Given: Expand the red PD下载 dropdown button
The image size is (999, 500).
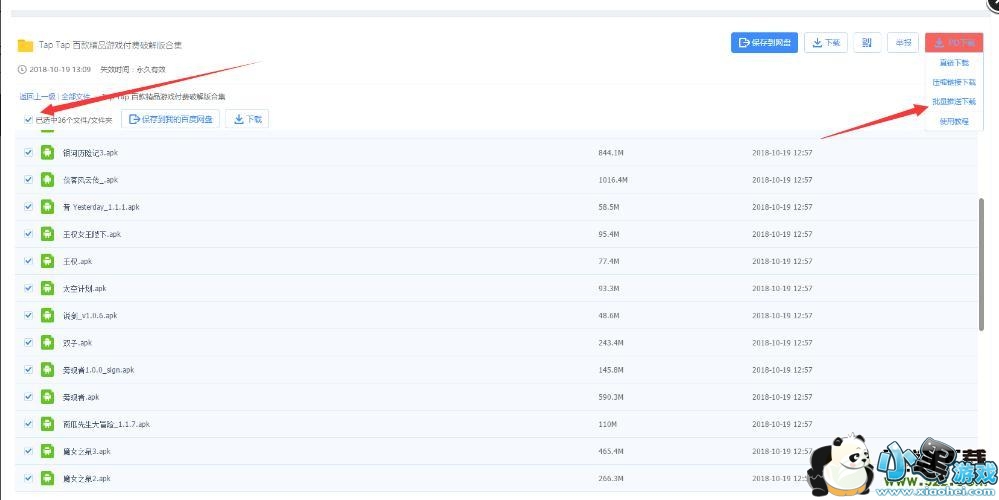Looking at the screenshot, I should point(954,43).
